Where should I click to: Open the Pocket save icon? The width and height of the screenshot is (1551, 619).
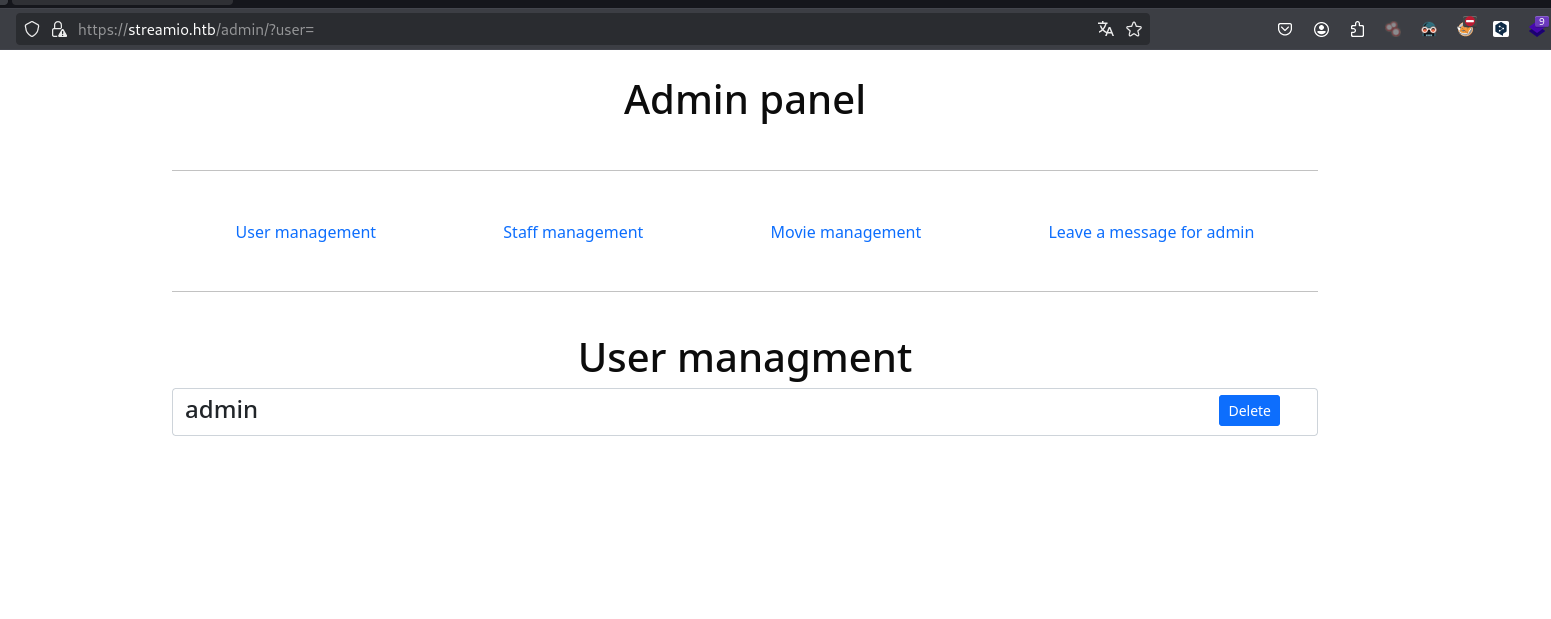click(1285, 29)
